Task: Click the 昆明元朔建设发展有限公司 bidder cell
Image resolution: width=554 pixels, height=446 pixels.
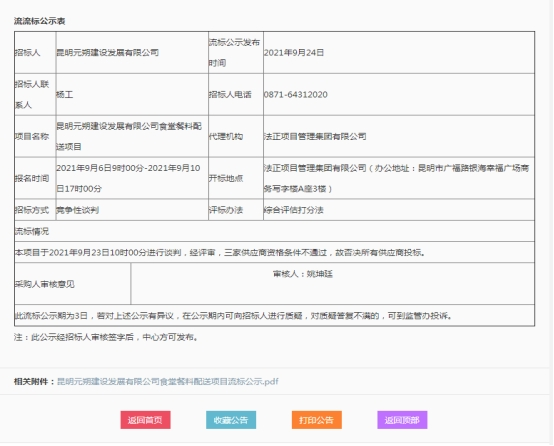Action: tap(132, 53)
